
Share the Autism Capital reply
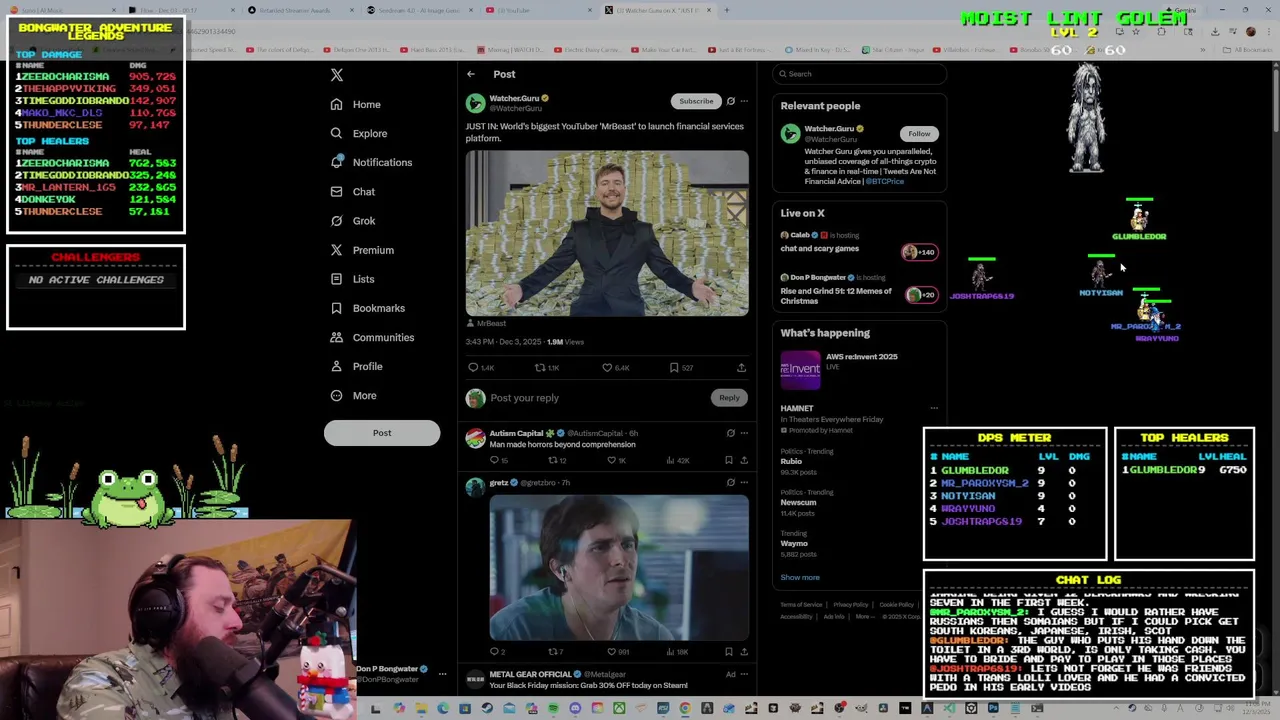pos(744,460)
